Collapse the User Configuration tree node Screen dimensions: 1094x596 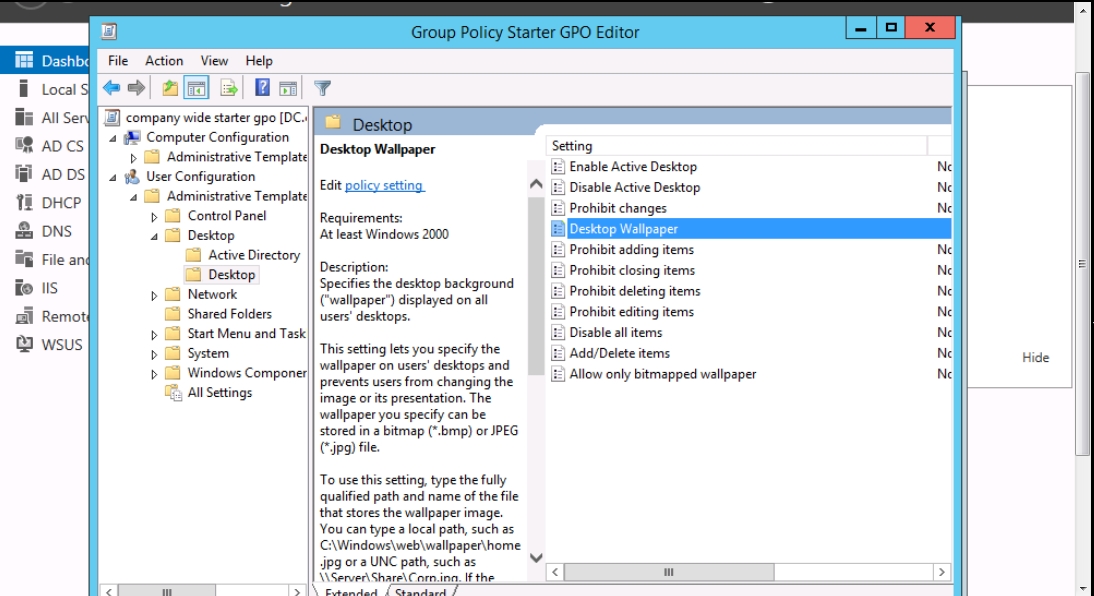[x=113, y=177]
